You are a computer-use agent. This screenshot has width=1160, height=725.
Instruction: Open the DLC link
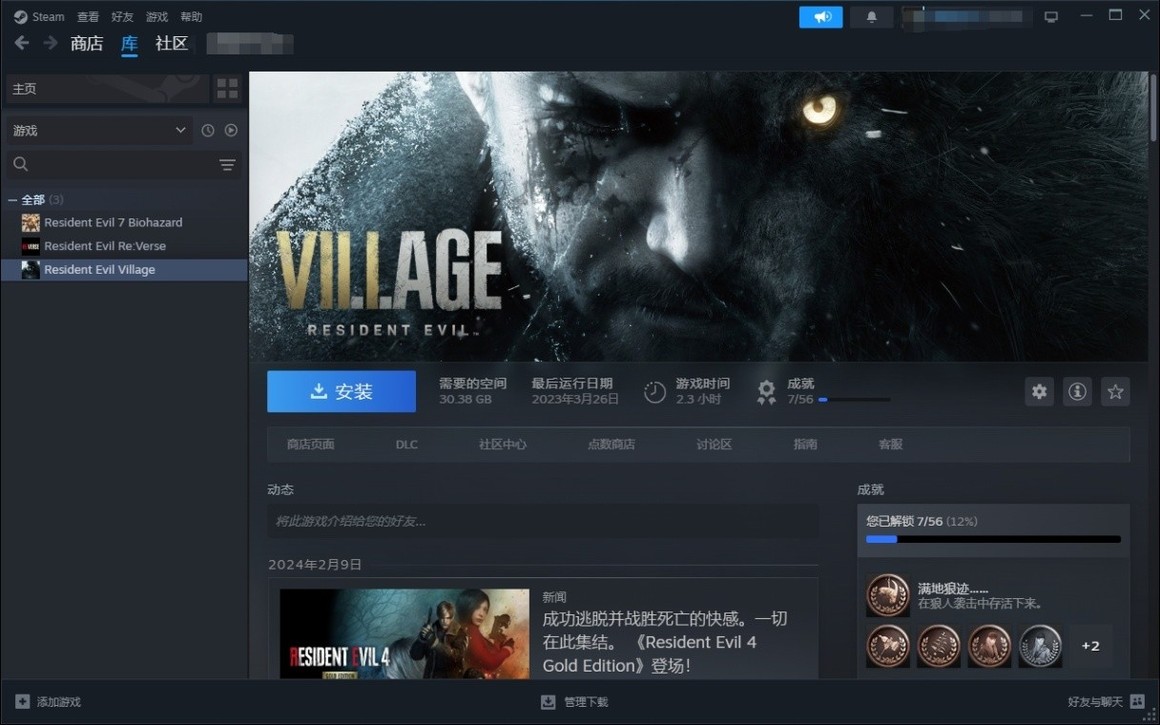pos(406,444)
